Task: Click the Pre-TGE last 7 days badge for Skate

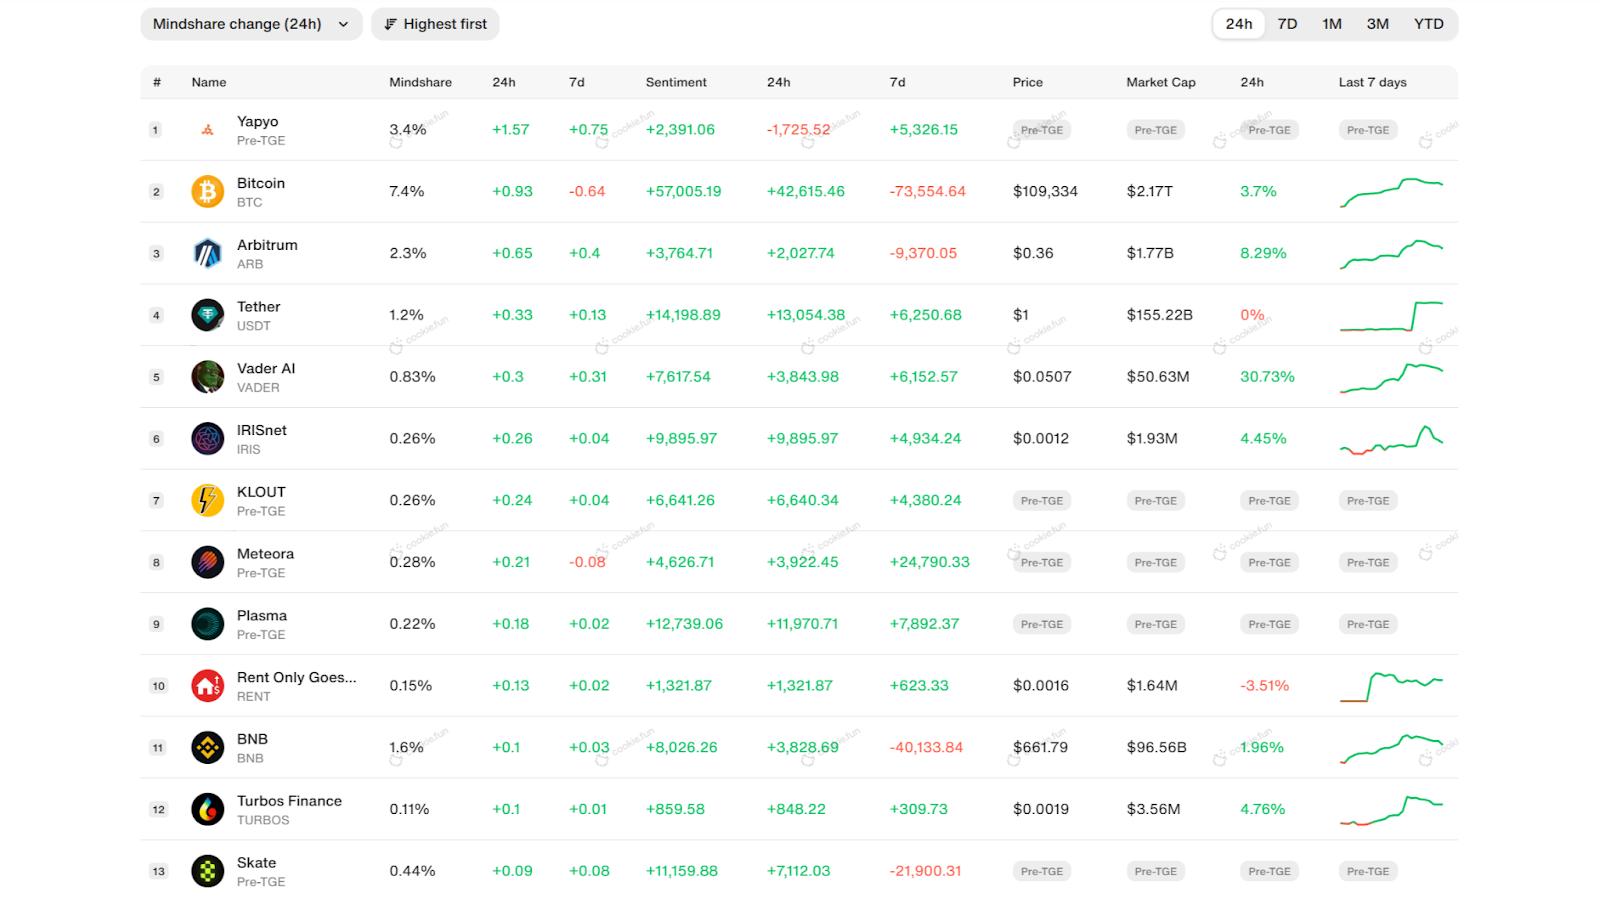Action: (1368, 871)
